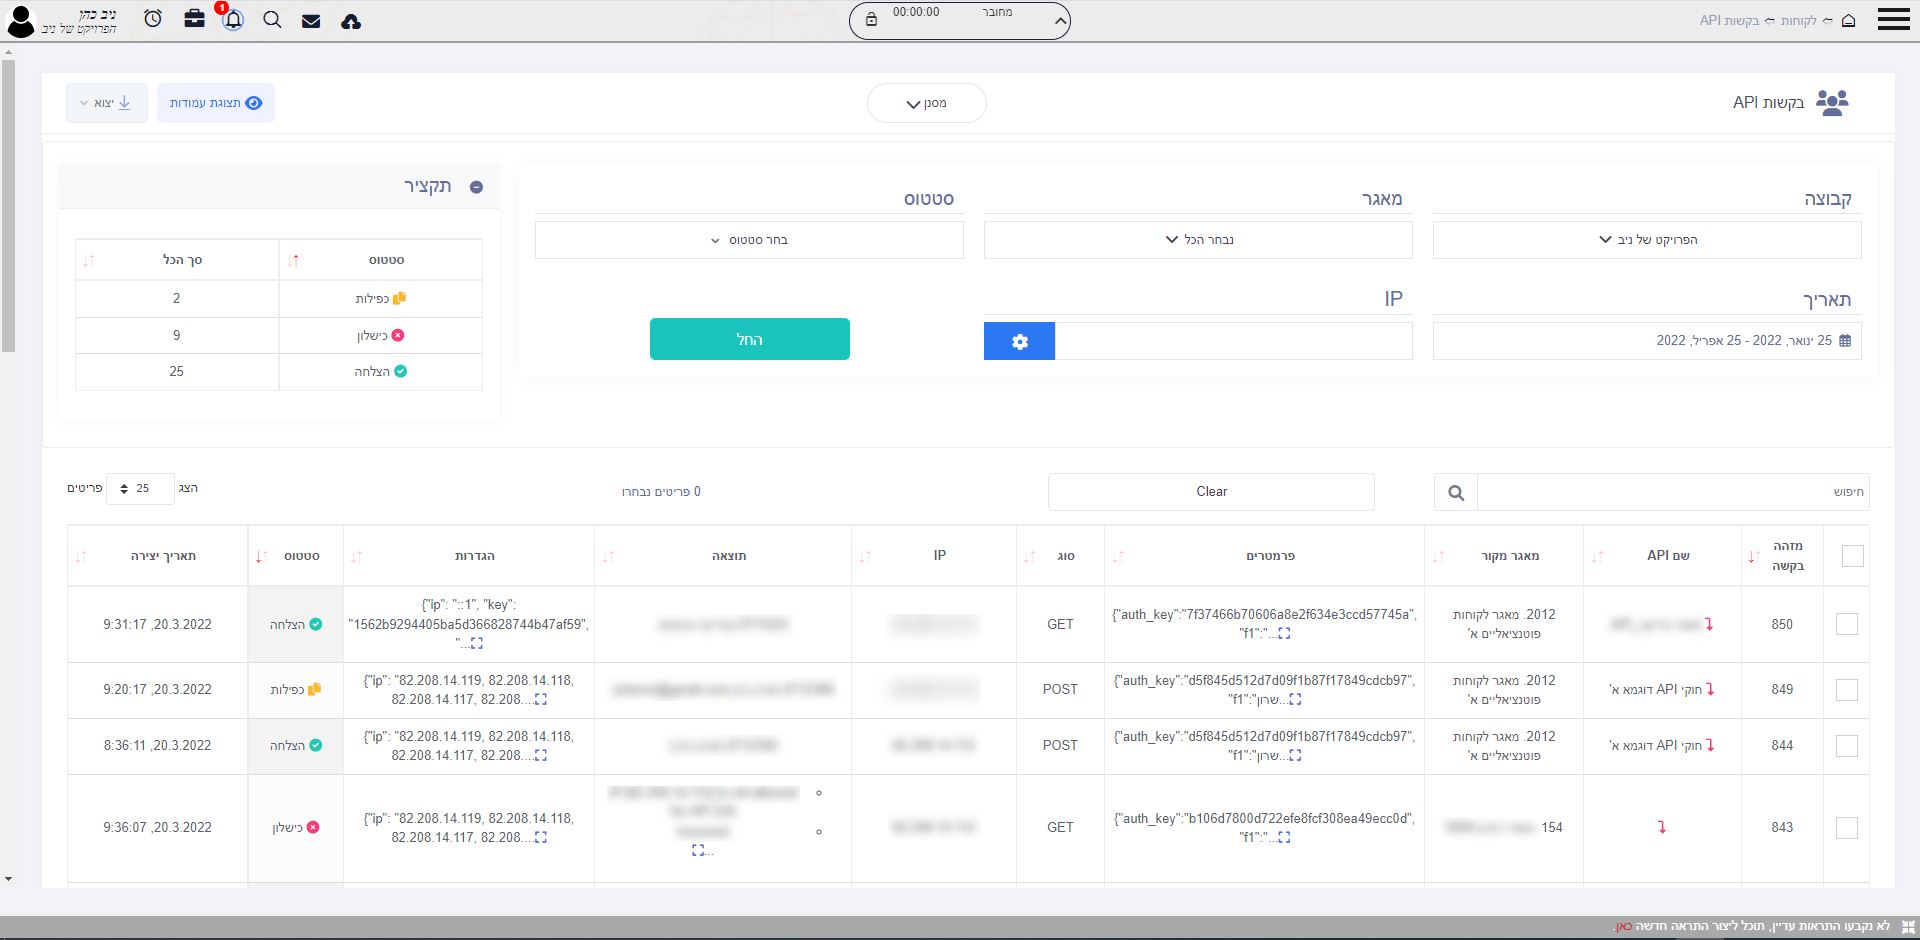1920x940 pixels.
Task: Click the cloud upload icon
Action: coord(351,21)
